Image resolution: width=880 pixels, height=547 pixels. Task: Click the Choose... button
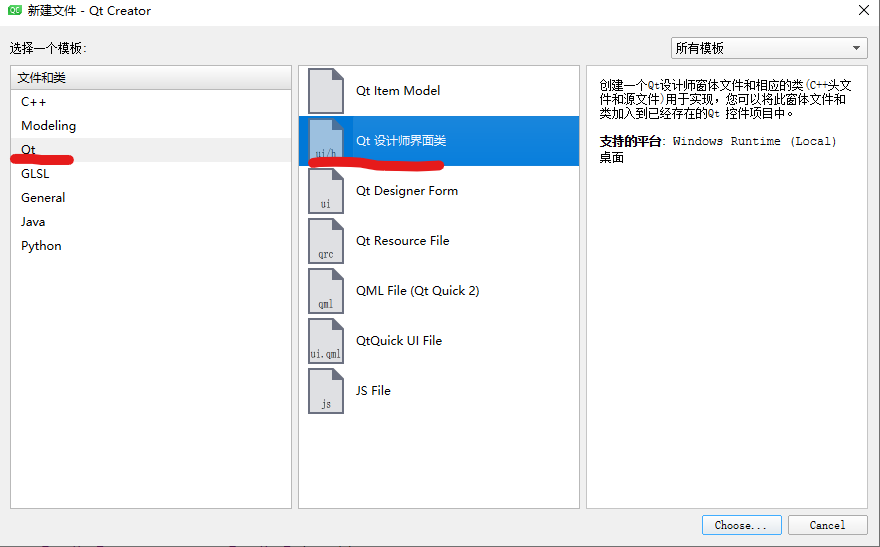click(x=741, y=525)
